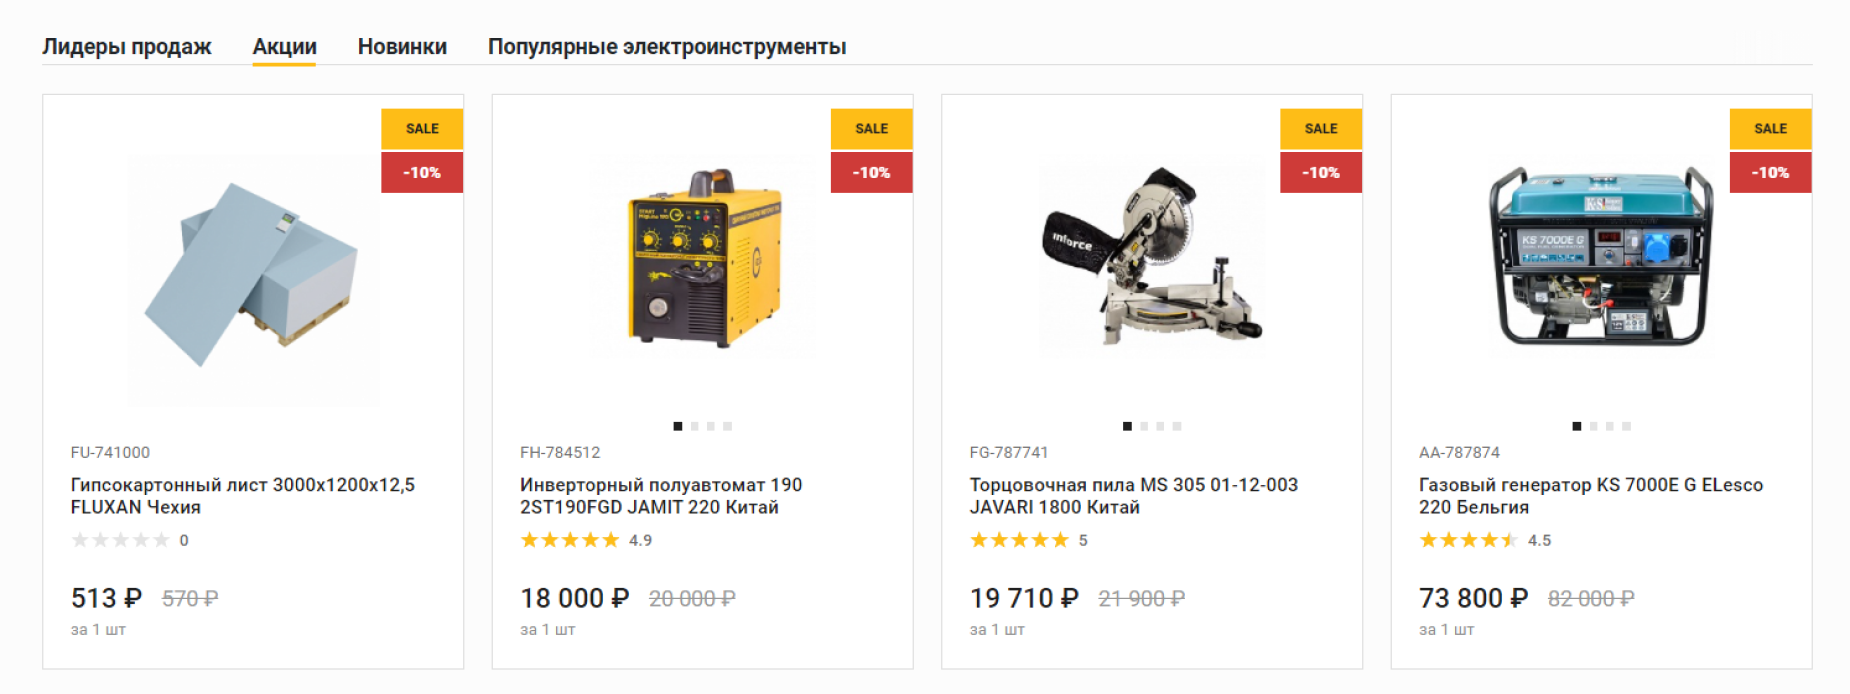Click the SALE badge on drywall card

pos(422,128)
